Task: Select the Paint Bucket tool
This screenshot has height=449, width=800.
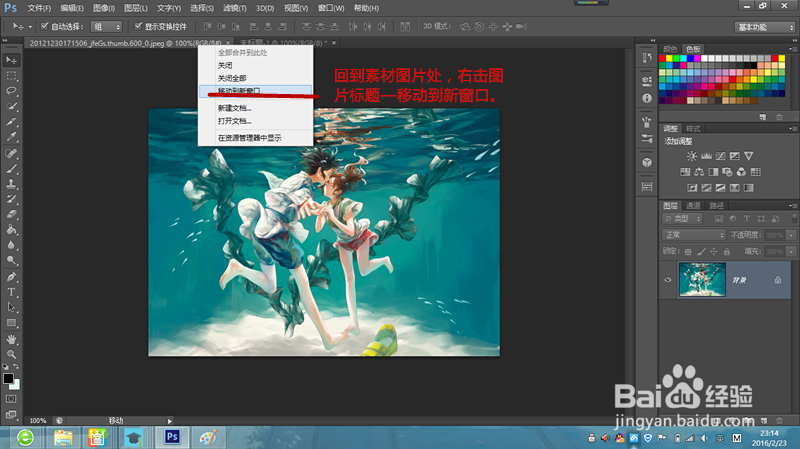Action: click(x=11, y=230)
